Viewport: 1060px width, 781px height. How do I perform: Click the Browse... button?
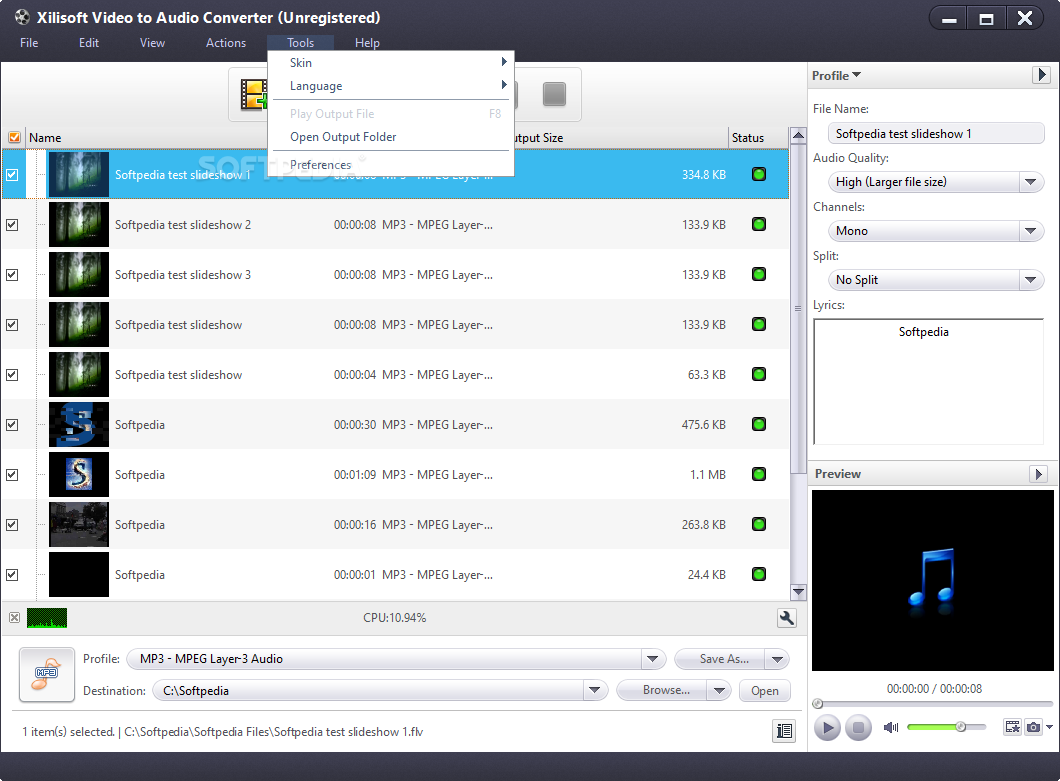coord(662,690)
